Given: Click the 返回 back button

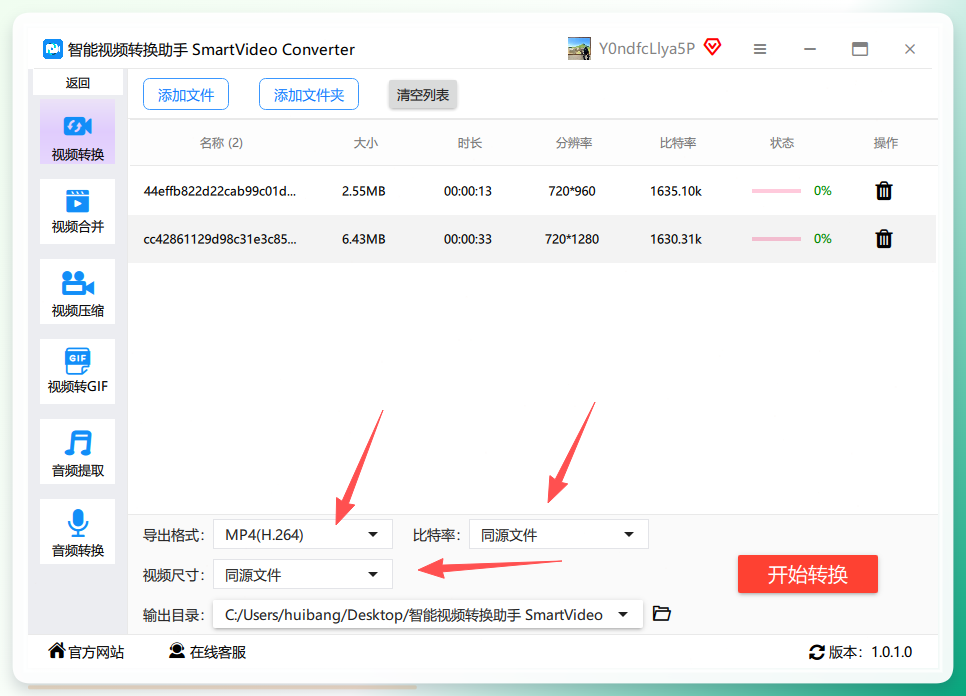Looking at the screenshot, I should (78, 83).
